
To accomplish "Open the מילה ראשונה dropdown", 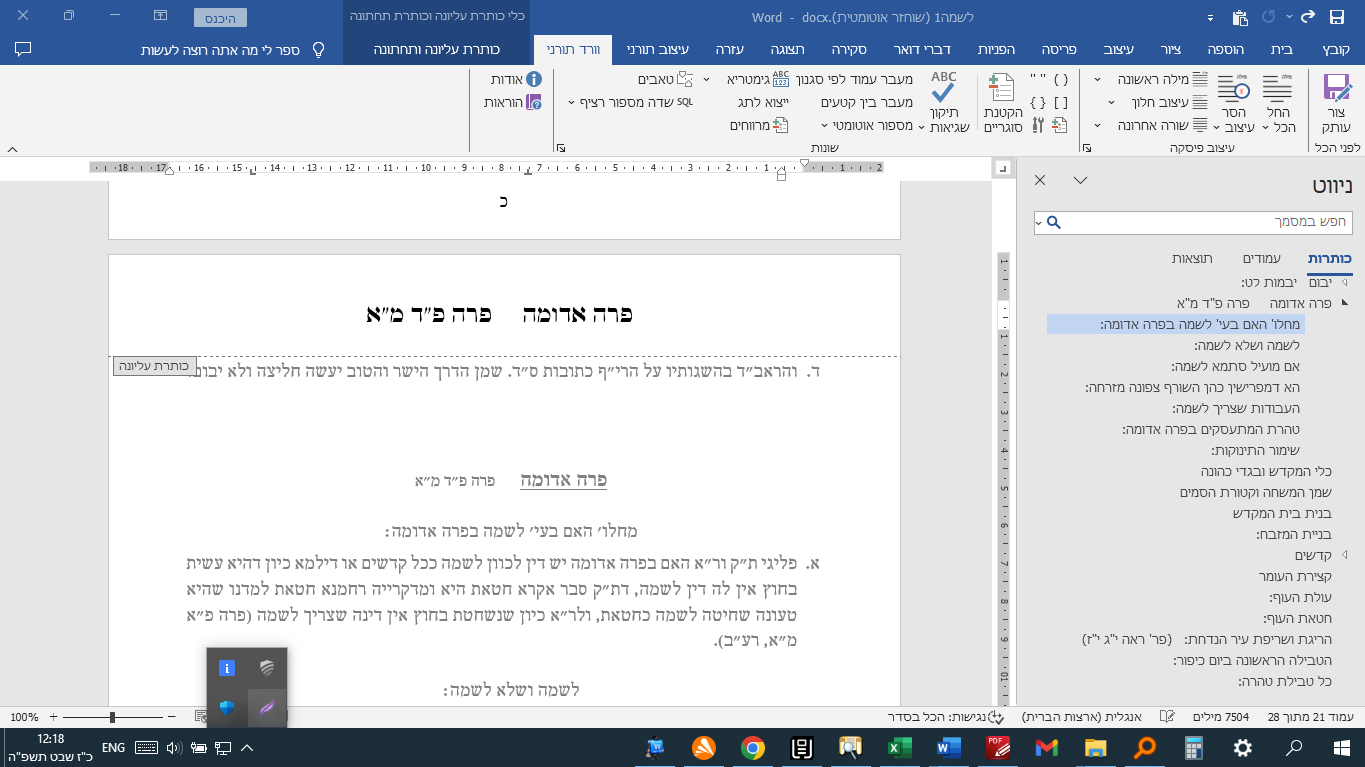I will pyautogui.click(x=1098, y=79).
